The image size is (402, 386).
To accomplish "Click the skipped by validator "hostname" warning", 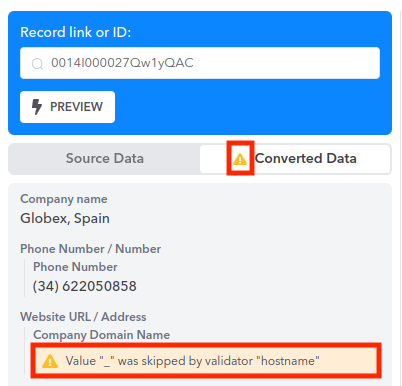I will pos(206,361).
